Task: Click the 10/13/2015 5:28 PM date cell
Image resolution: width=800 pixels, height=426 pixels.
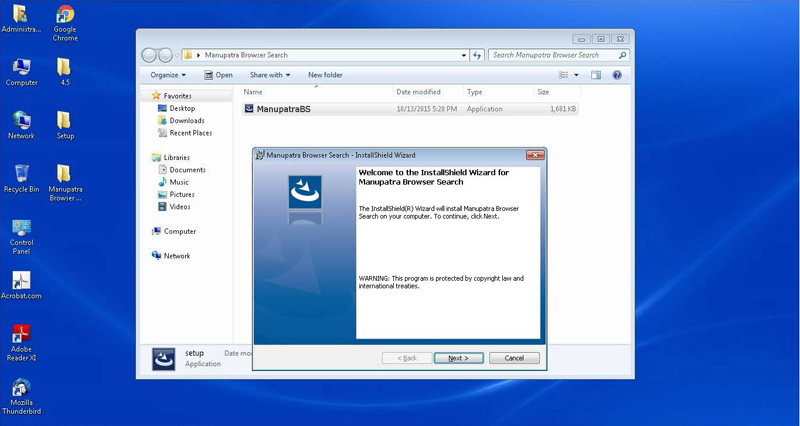Action: click(x=427, y=109)
